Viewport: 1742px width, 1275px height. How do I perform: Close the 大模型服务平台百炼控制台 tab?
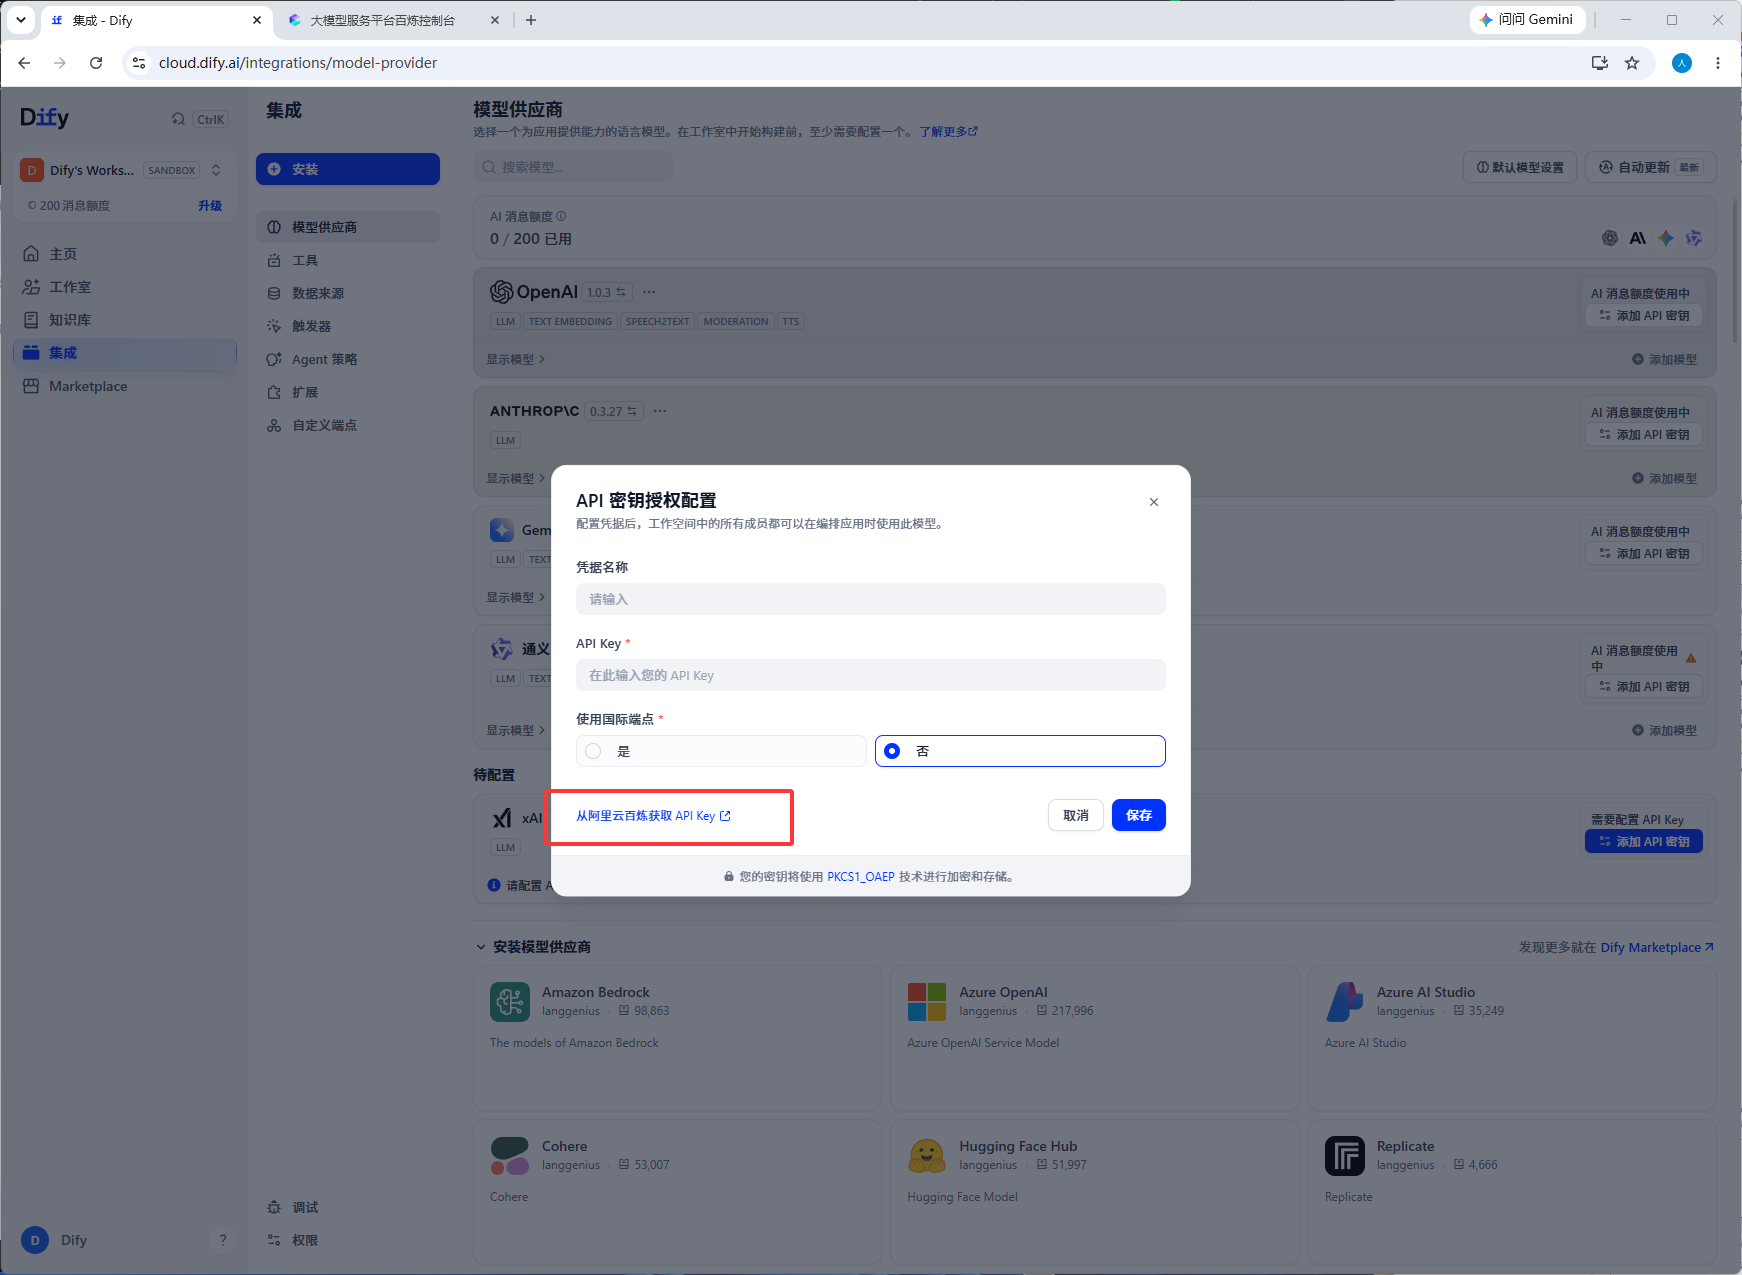pyautogui.click(x=494, y=20)
